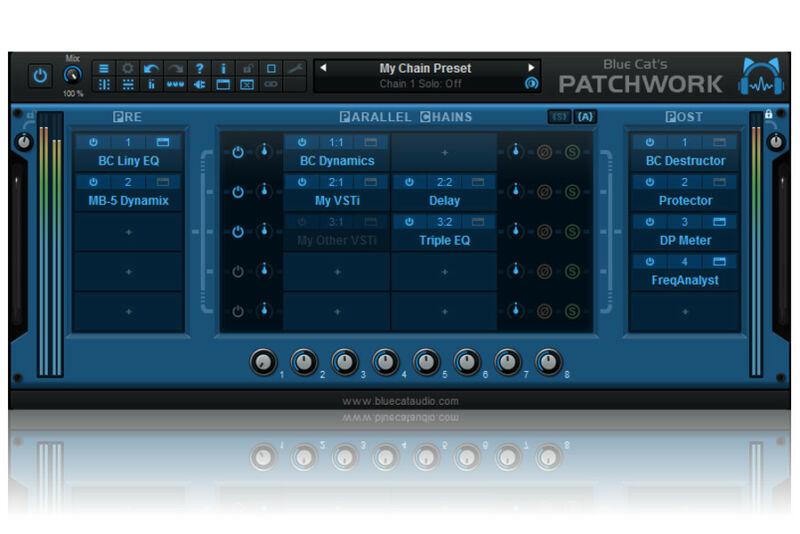The height and width of the screenshot is (534, 800).
Task: Click the main menu hamburger icon
Action: pos(104,68)
